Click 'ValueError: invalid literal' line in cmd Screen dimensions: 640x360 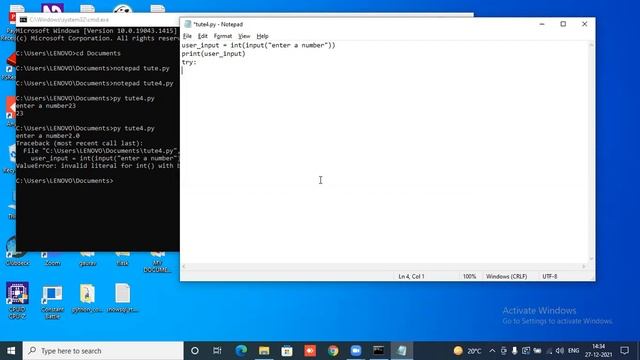[x=98, y=166]
